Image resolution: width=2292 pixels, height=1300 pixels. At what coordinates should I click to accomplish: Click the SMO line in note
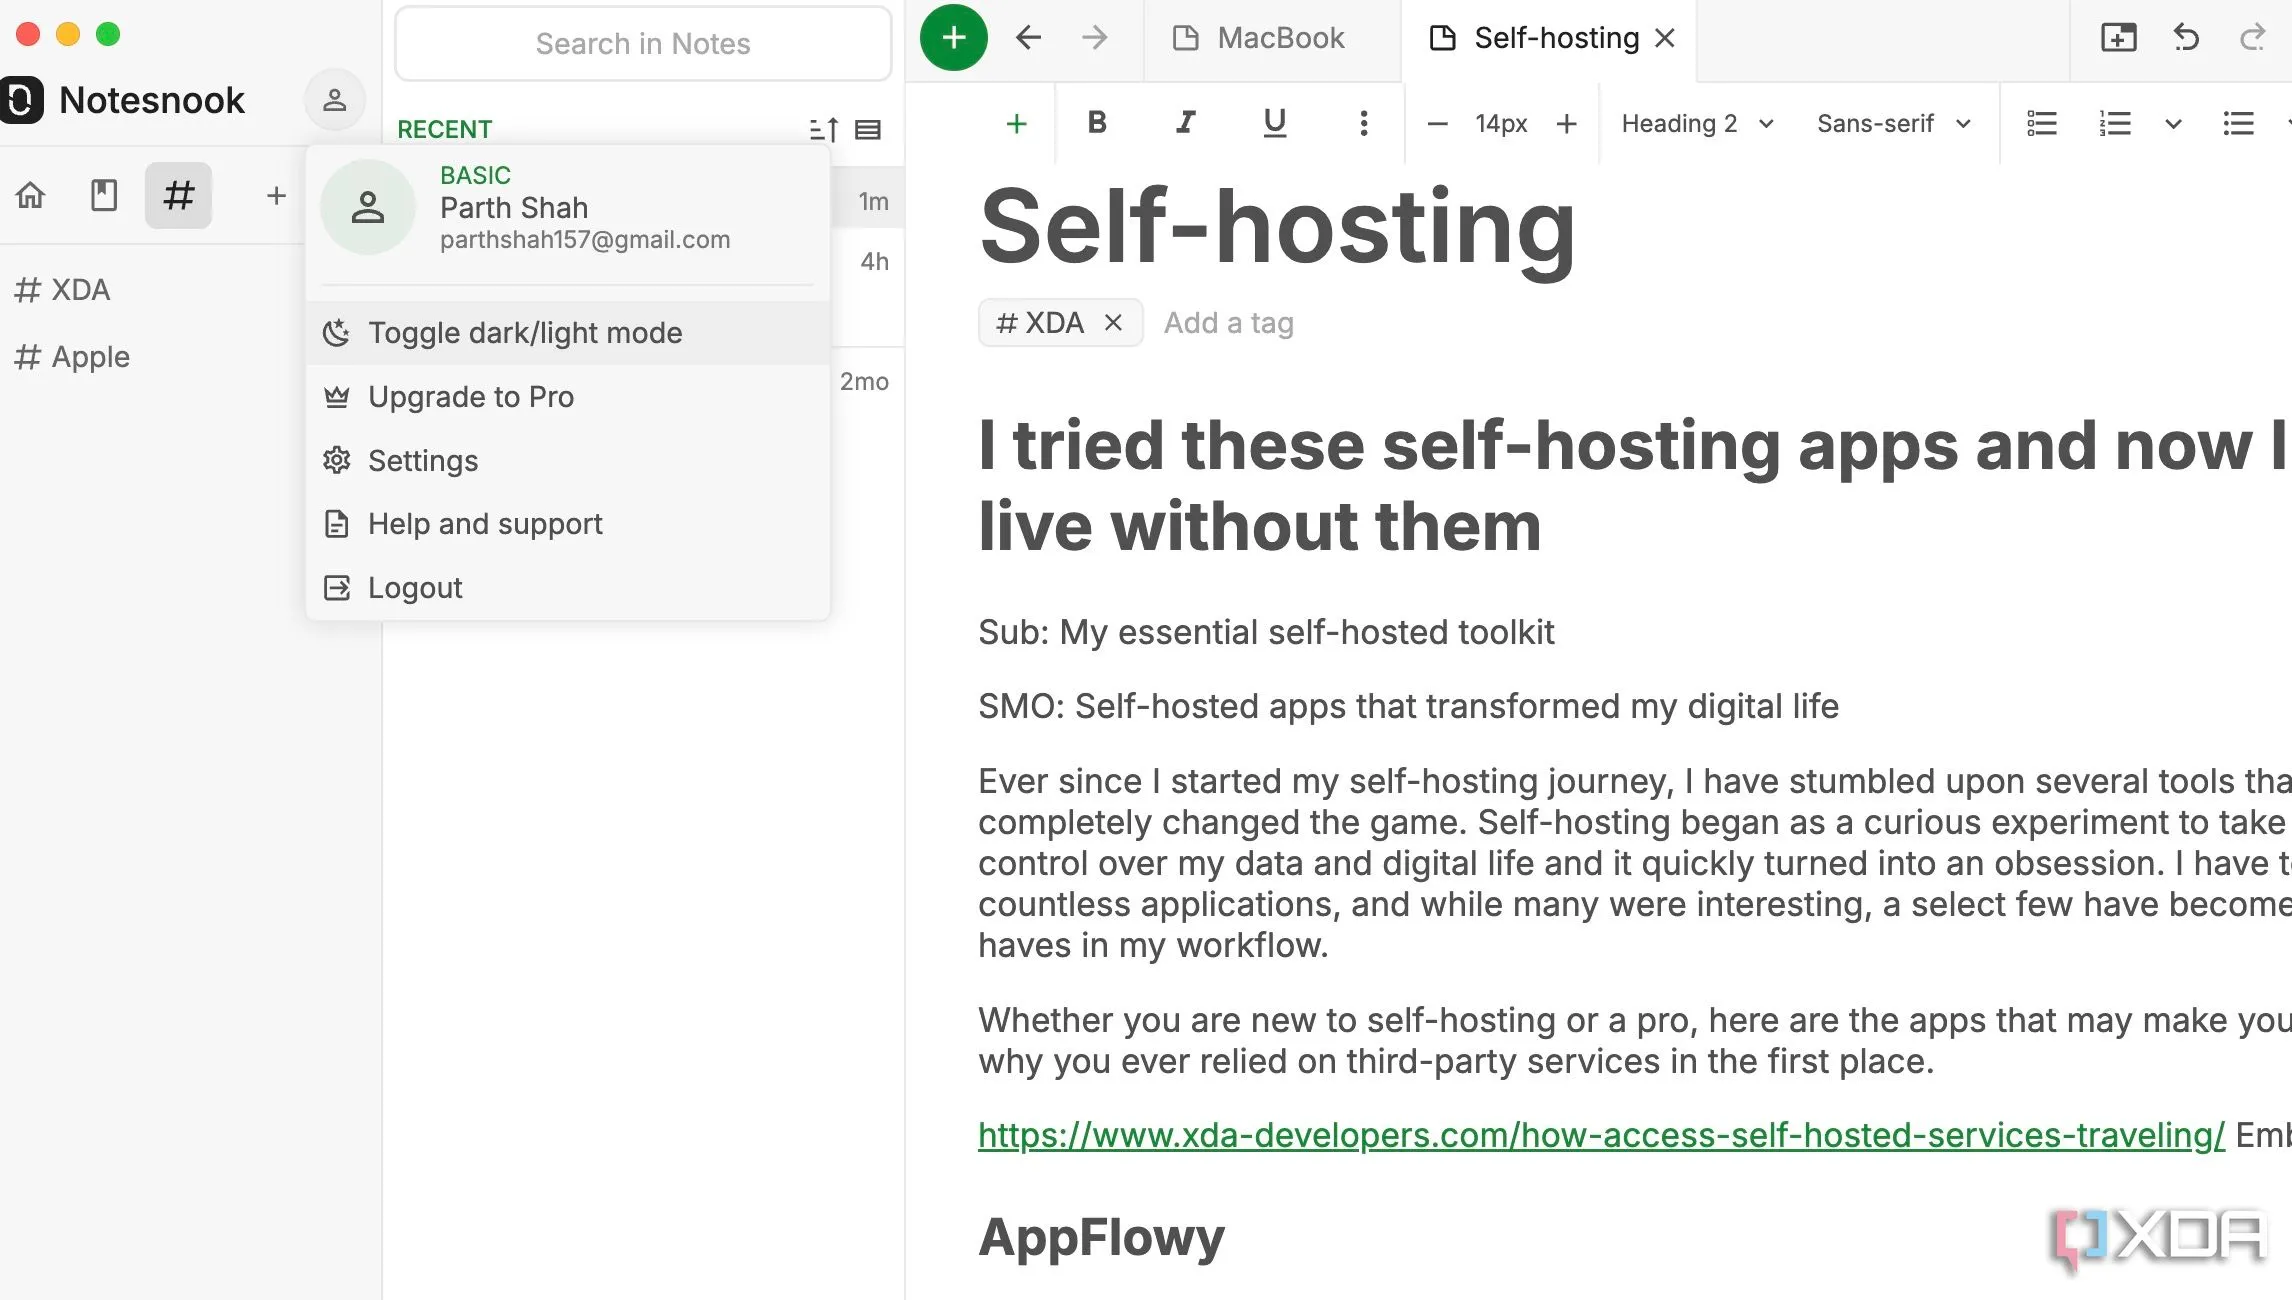pos(1408,706)
